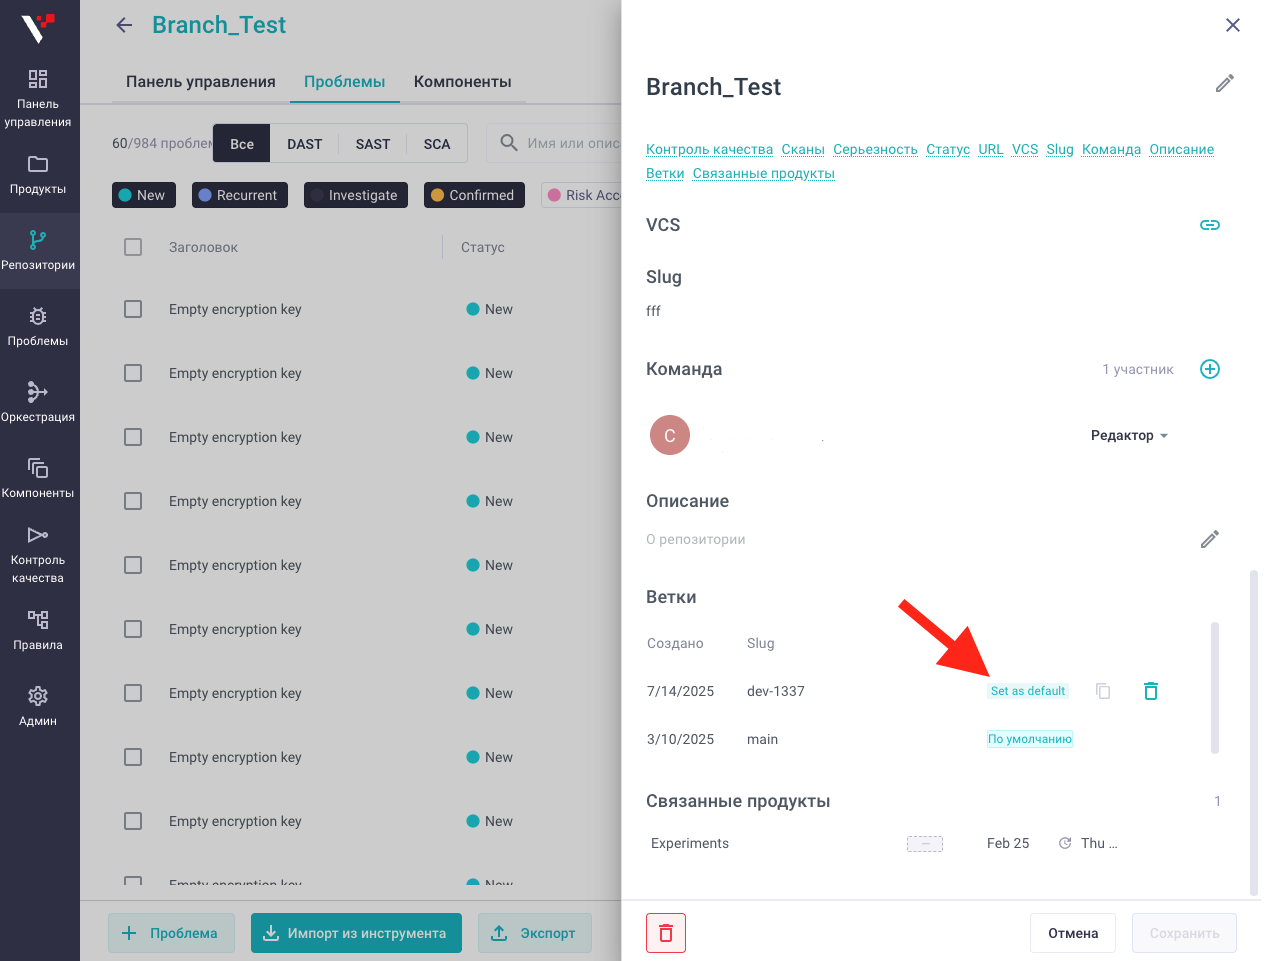Select the SAST filter segment
This screenshot has width=1268, height=961.
pos(373,144)
